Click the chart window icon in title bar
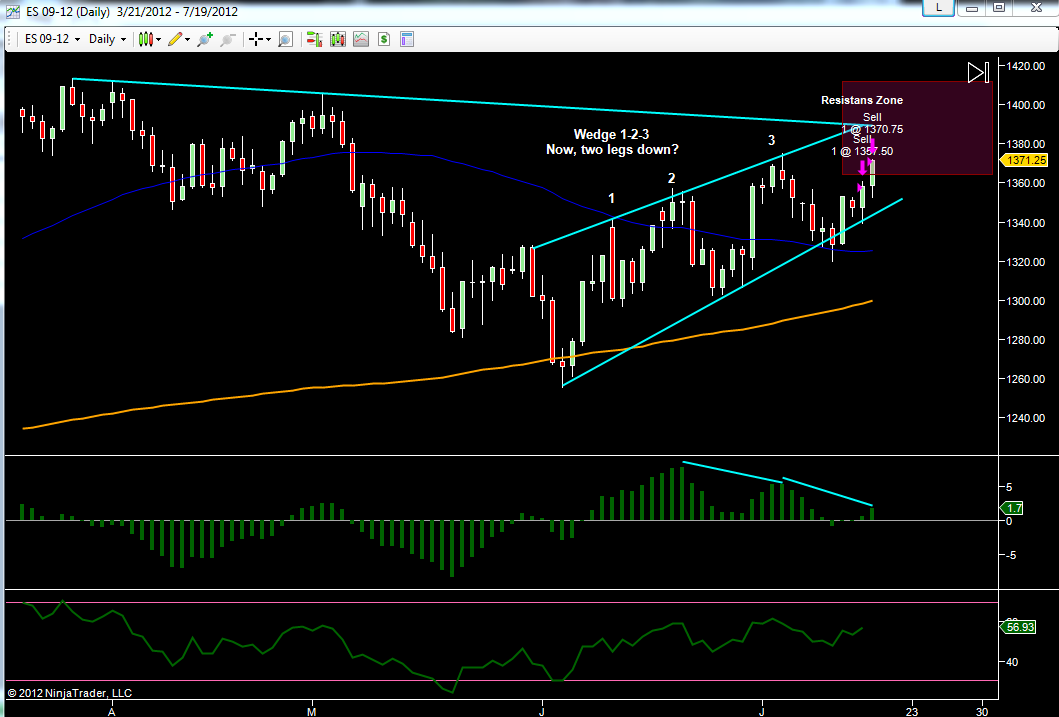Viewport: 1059px width, 717px height. 13,11
